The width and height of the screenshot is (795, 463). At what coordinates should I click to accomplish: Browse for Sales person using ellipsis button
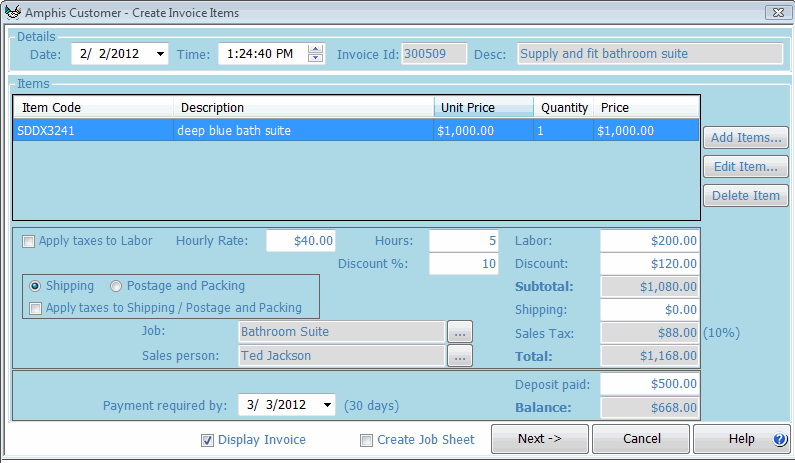[459, 356]
